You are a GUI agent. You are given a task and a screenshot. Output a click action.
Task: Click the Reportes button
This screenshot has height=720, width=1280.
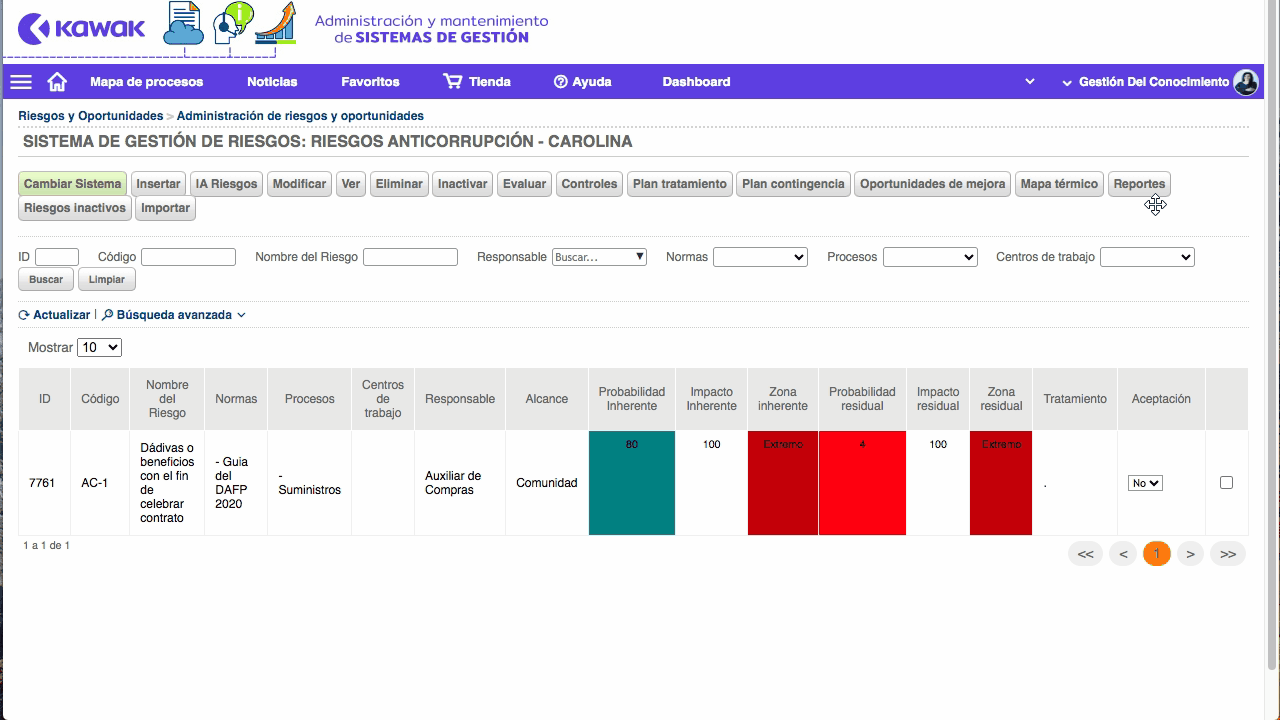[x=1139, y=184]
